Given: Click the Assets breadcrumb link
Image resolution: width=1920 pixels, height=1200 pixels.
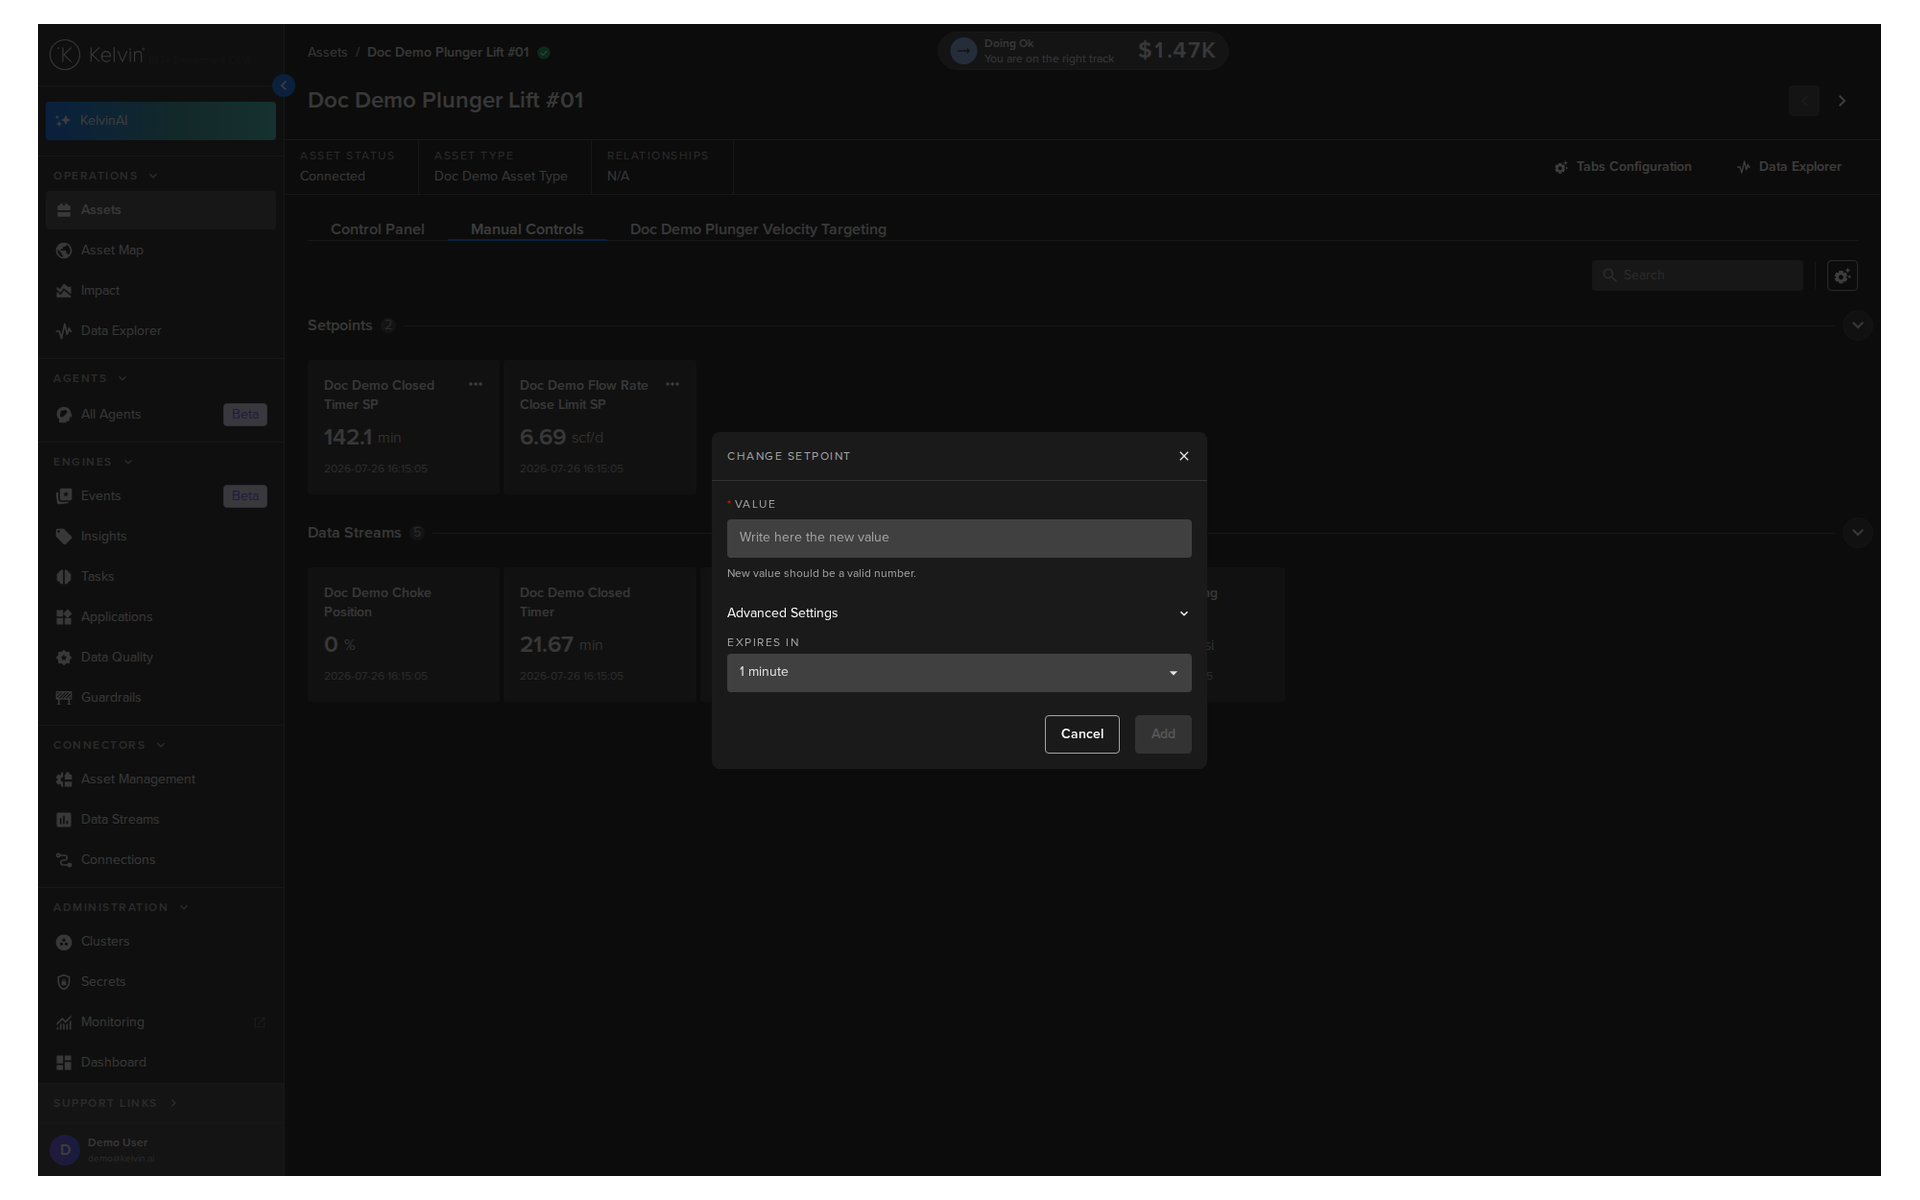Looking at the screenshot, I should [x=327, y=53].
